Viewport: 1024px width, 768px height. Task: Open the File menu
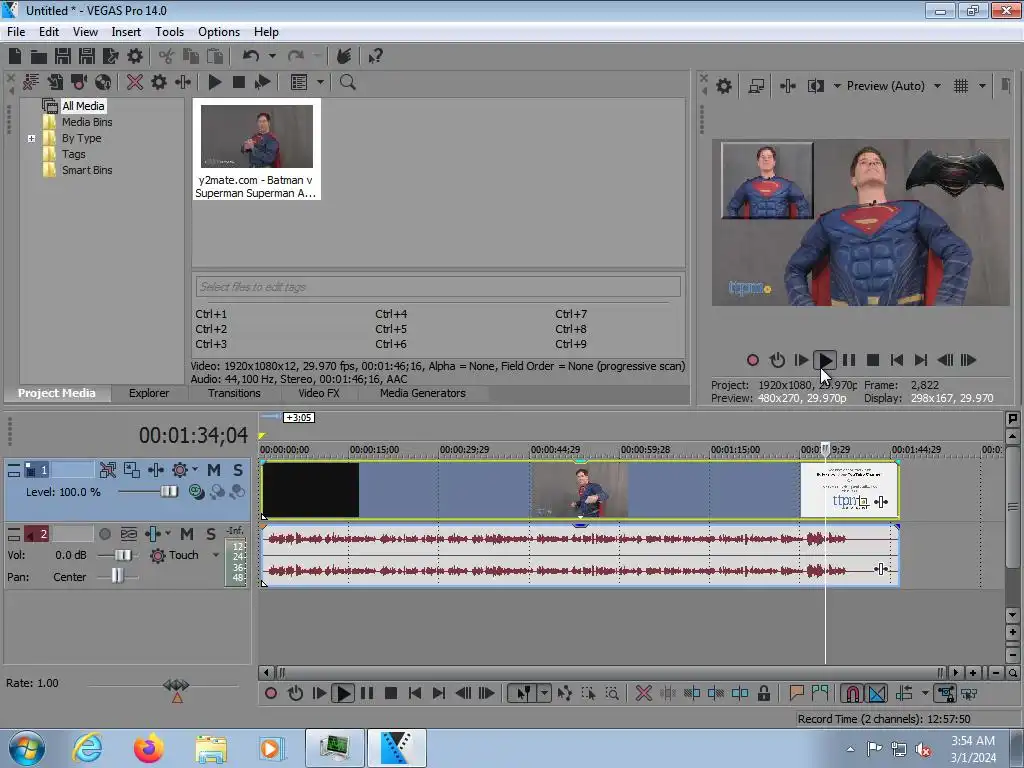click(16, 32)
